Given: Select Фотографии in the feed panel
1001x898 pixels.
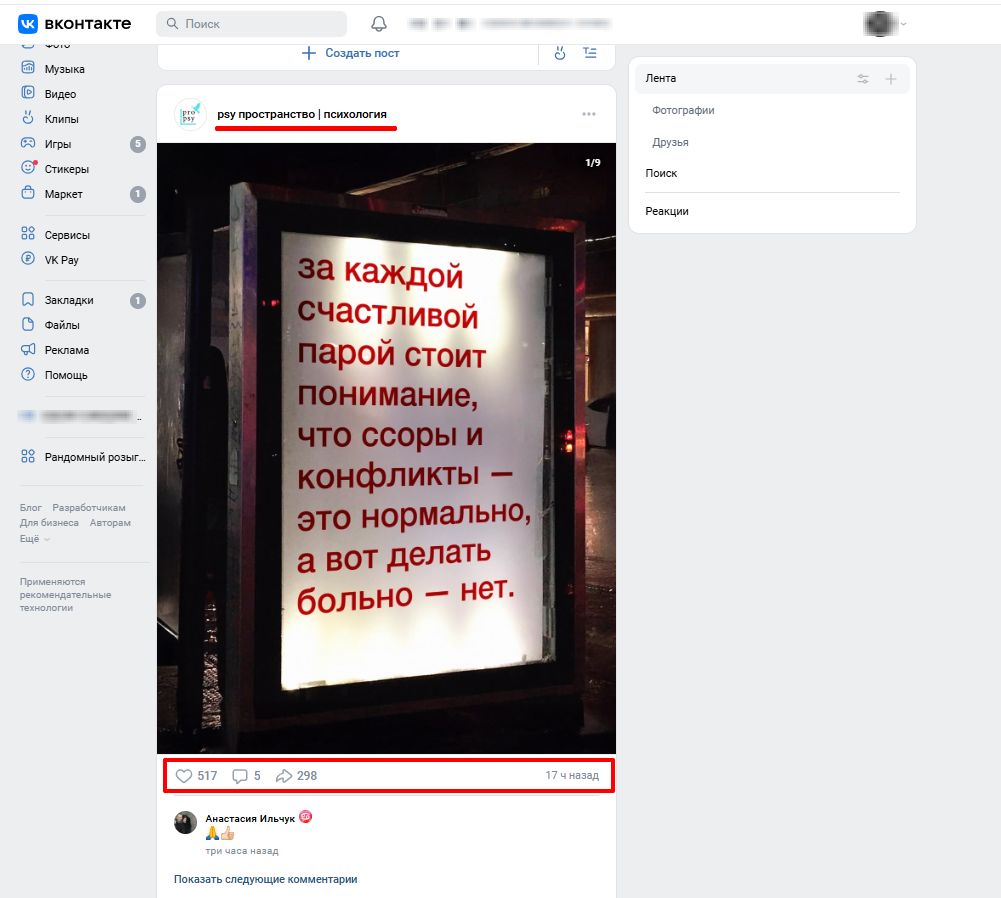Looking at the screenshot, I should tap(683, 110).
